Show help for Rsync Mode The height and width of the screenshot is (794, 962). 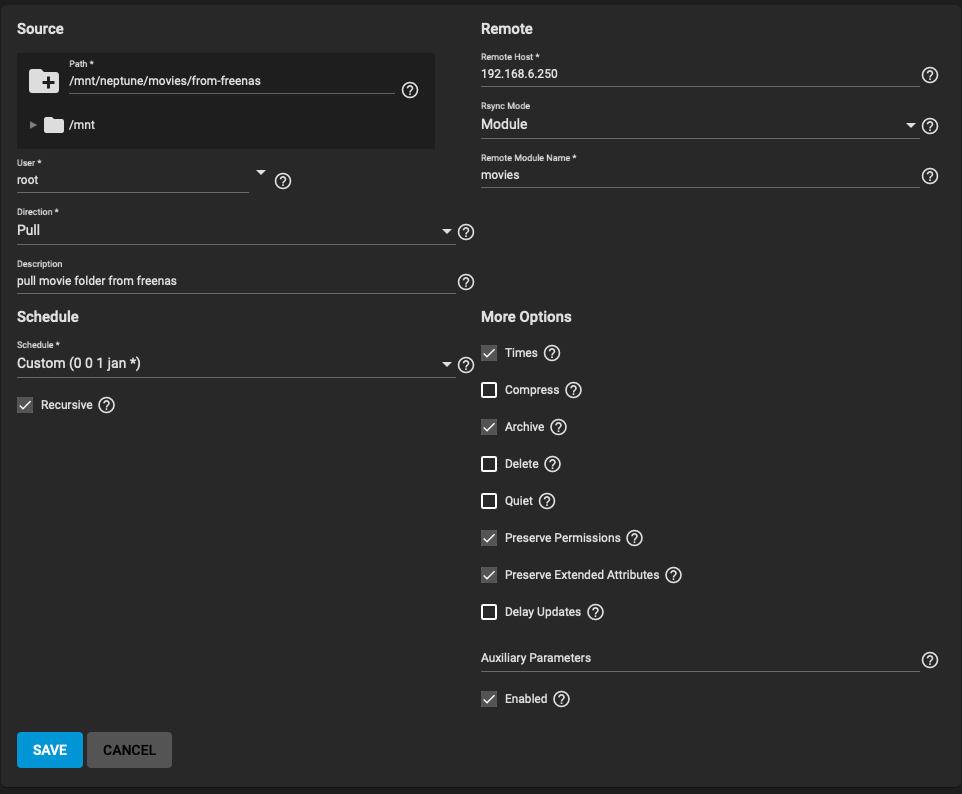[x=930, y=126]
